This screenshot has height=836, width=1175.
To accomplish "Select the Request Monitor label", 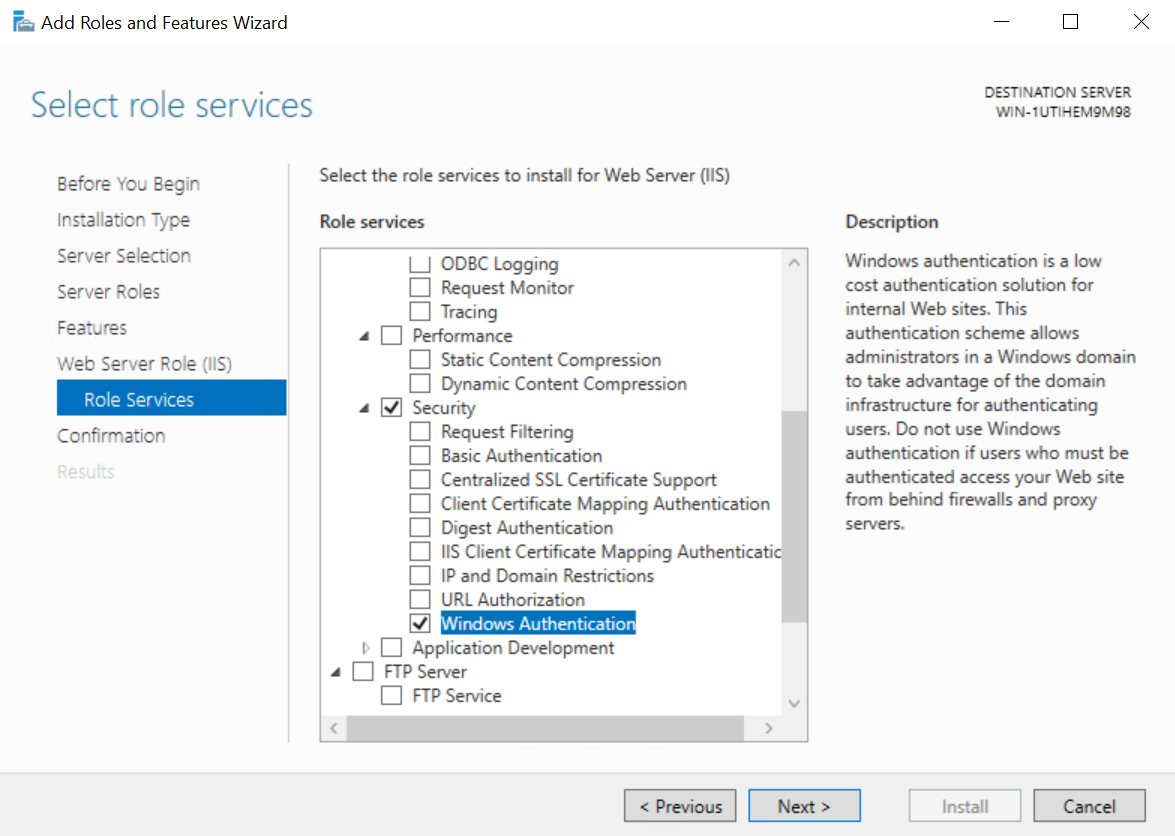I will coord(507,288).
